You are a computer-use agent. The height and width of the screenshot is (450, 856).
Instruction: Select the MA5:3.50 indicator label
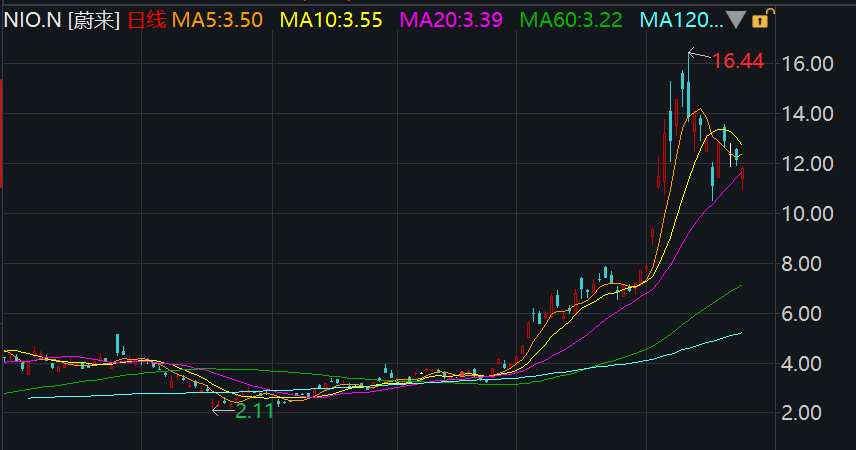tap(217, 20)
